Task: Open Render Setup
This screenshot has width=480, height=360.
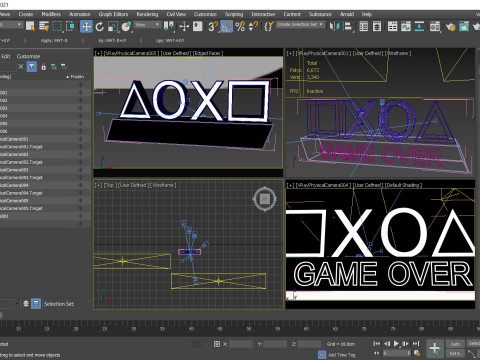Action: coord(451,26)
